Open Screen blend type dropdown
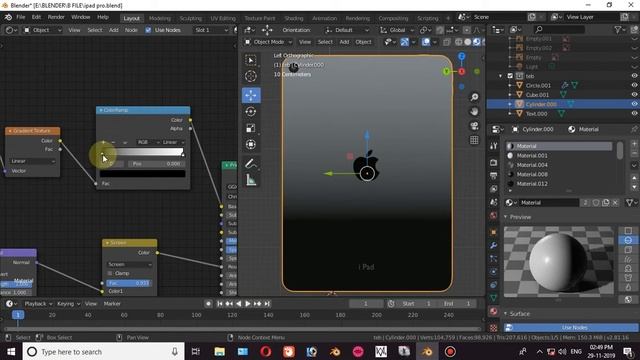Screen dimensions: 640x360 tap(129, 264)
